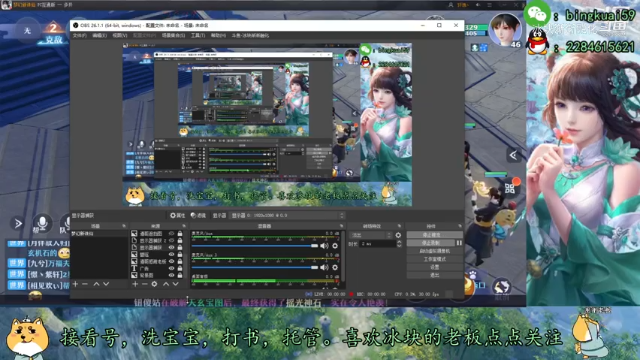This screenshot has width=640, height=360.
Task: Add a new scene with plus icon
Action: pos(75,284)
